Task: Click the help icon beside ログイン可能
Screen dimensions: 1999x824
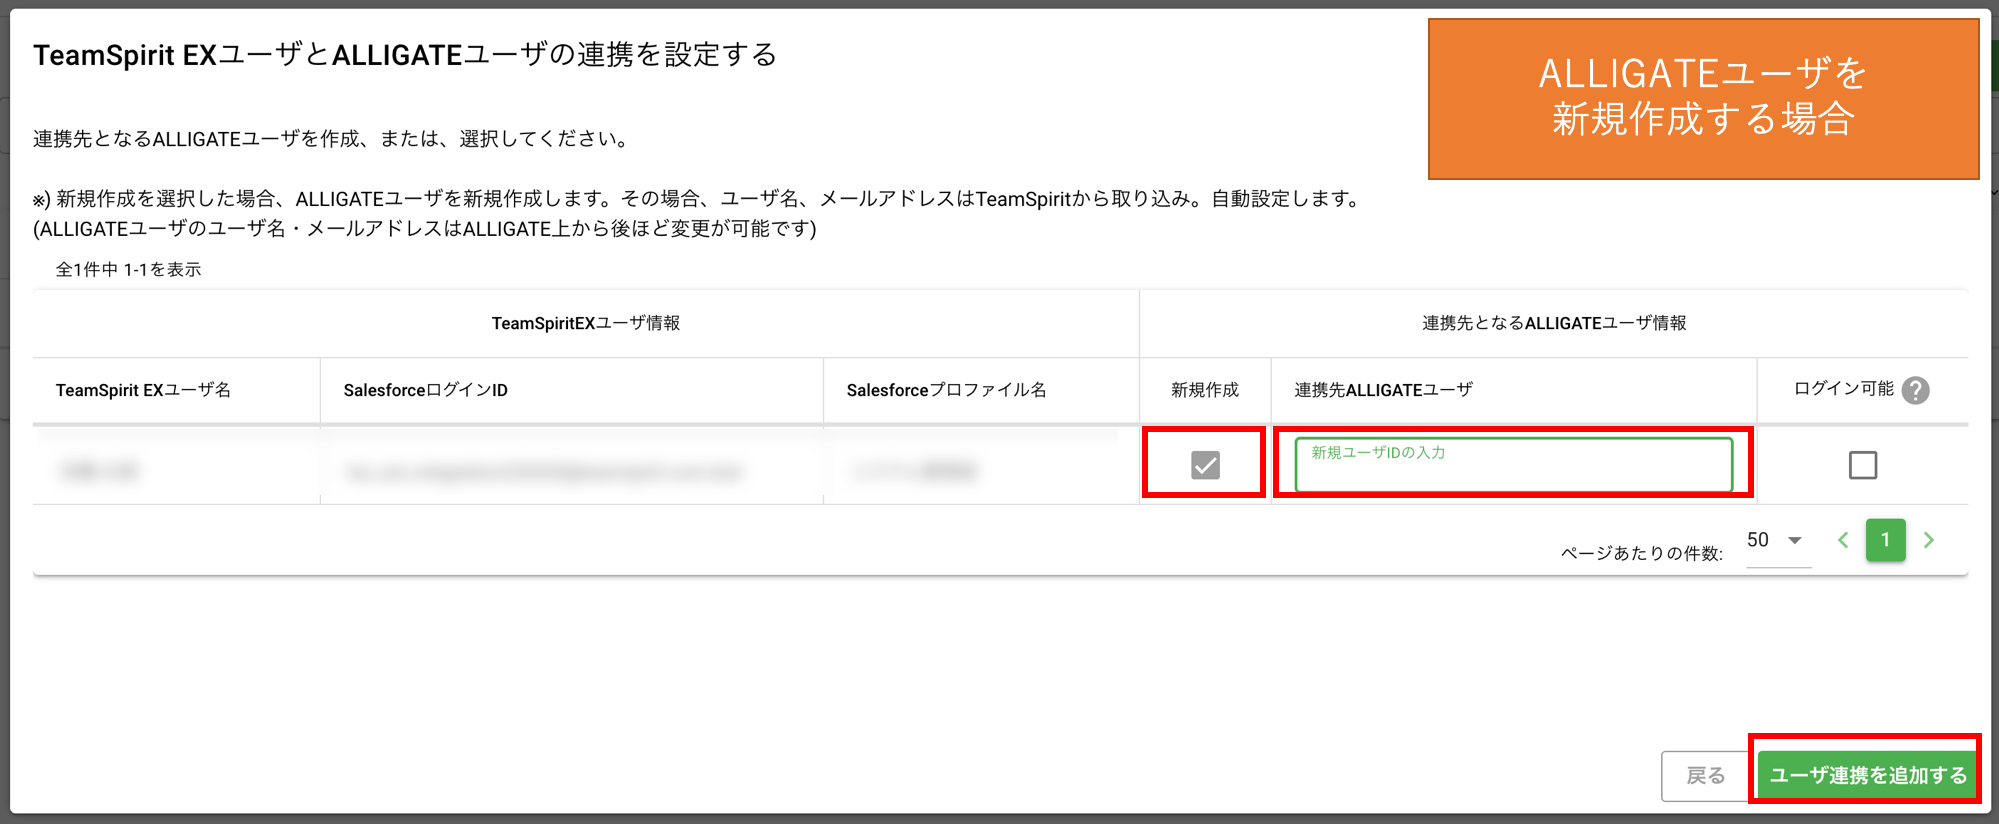Action: click(1915, 390)
